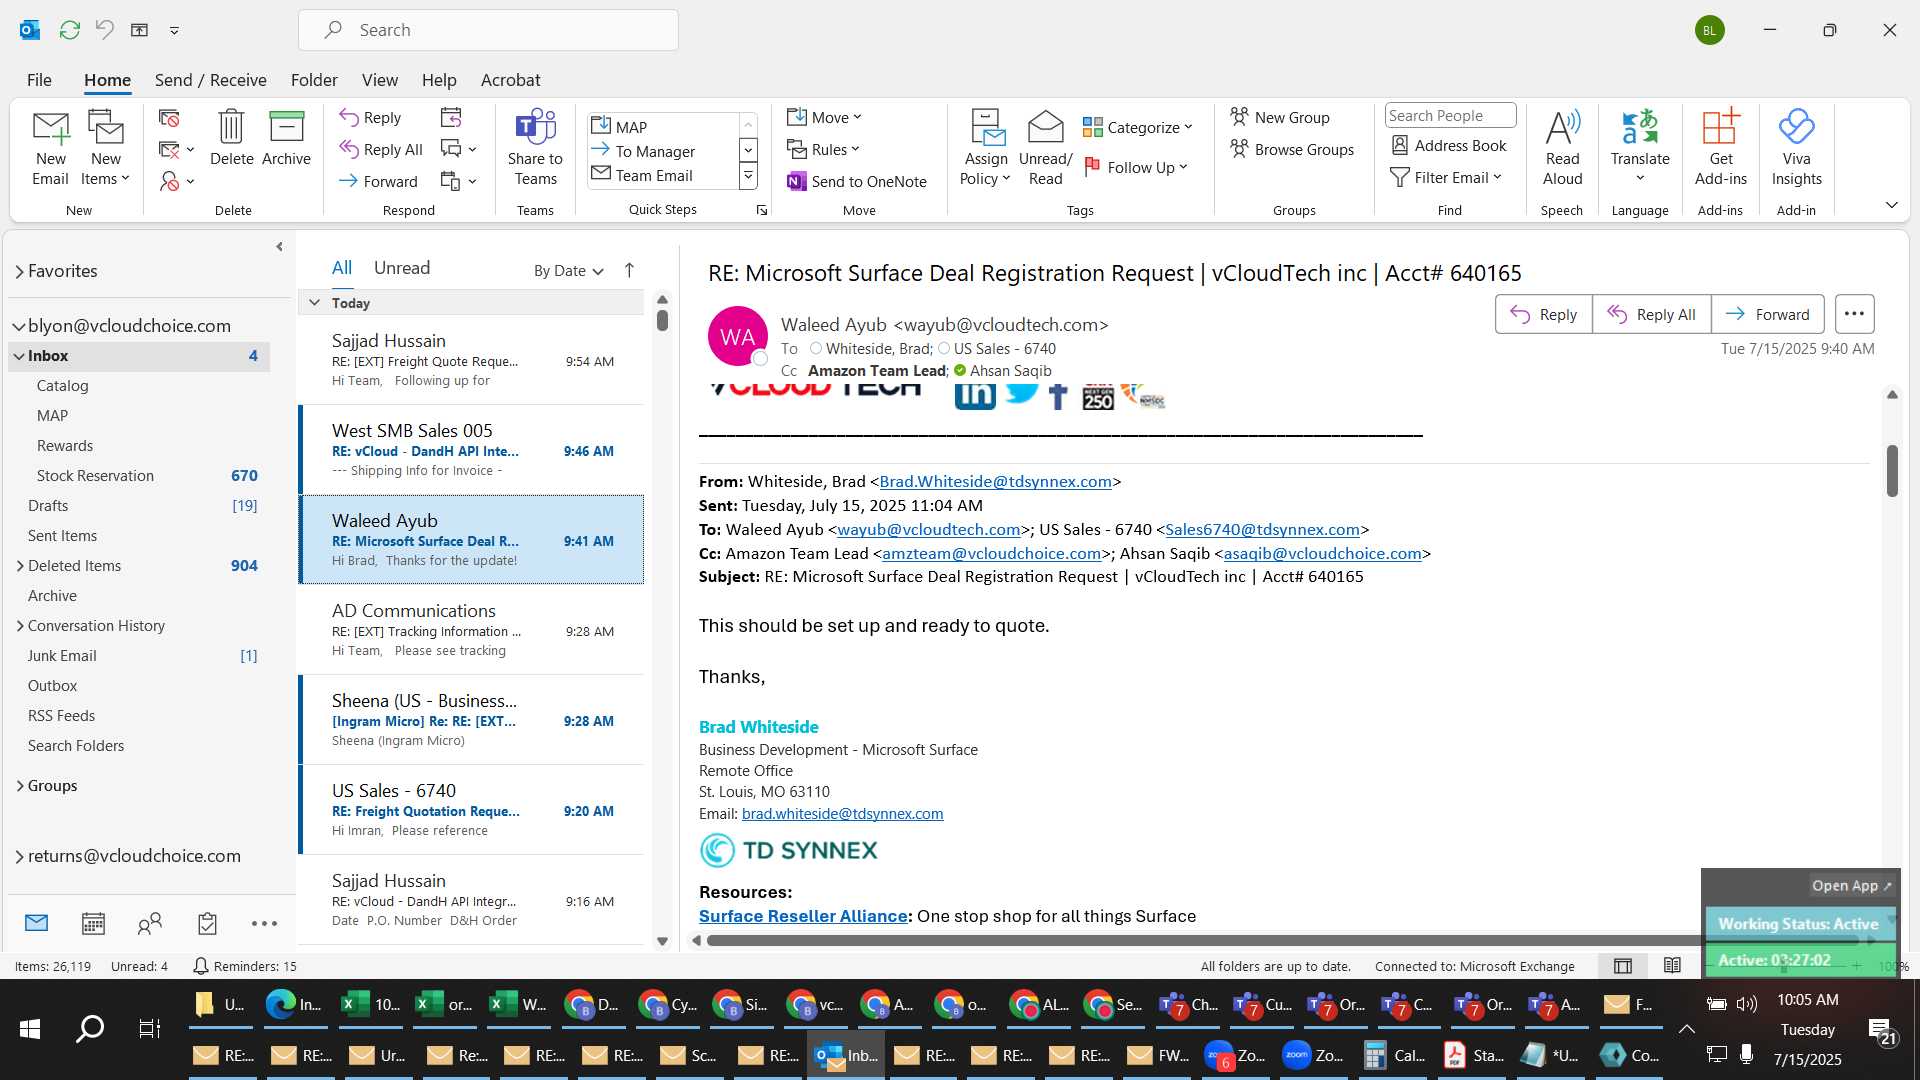Collapse the blyon@vcloudchoice.com account tree
Viewport: 1920px width, 1080px height.
(x=18, y=326)
